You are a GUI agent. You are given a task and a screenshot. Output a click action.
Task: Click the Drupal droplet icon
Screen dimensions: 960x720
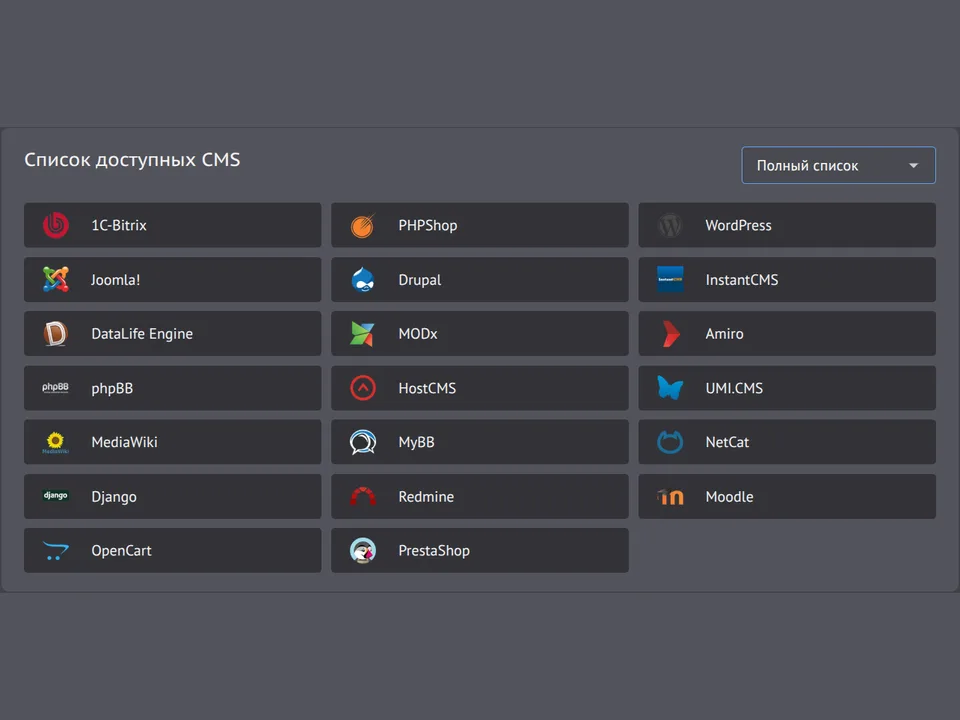[x=363, y=280]
